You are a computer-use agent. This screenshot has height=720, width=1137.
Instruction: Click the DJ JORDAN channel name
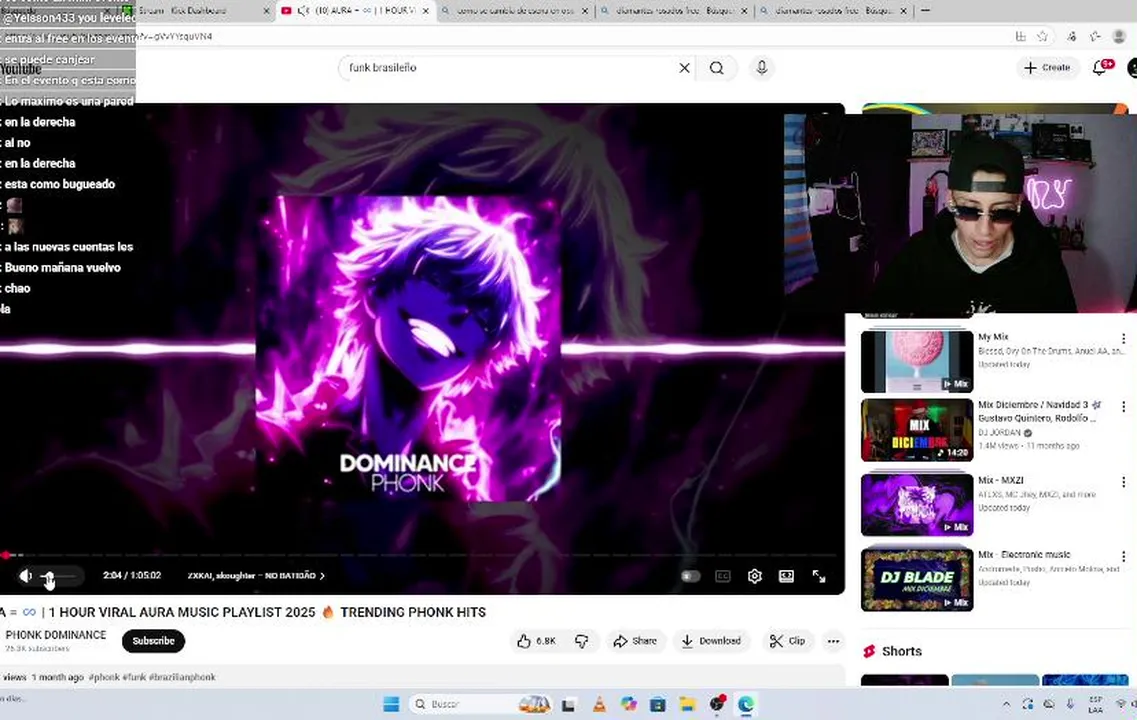(999, 433)
